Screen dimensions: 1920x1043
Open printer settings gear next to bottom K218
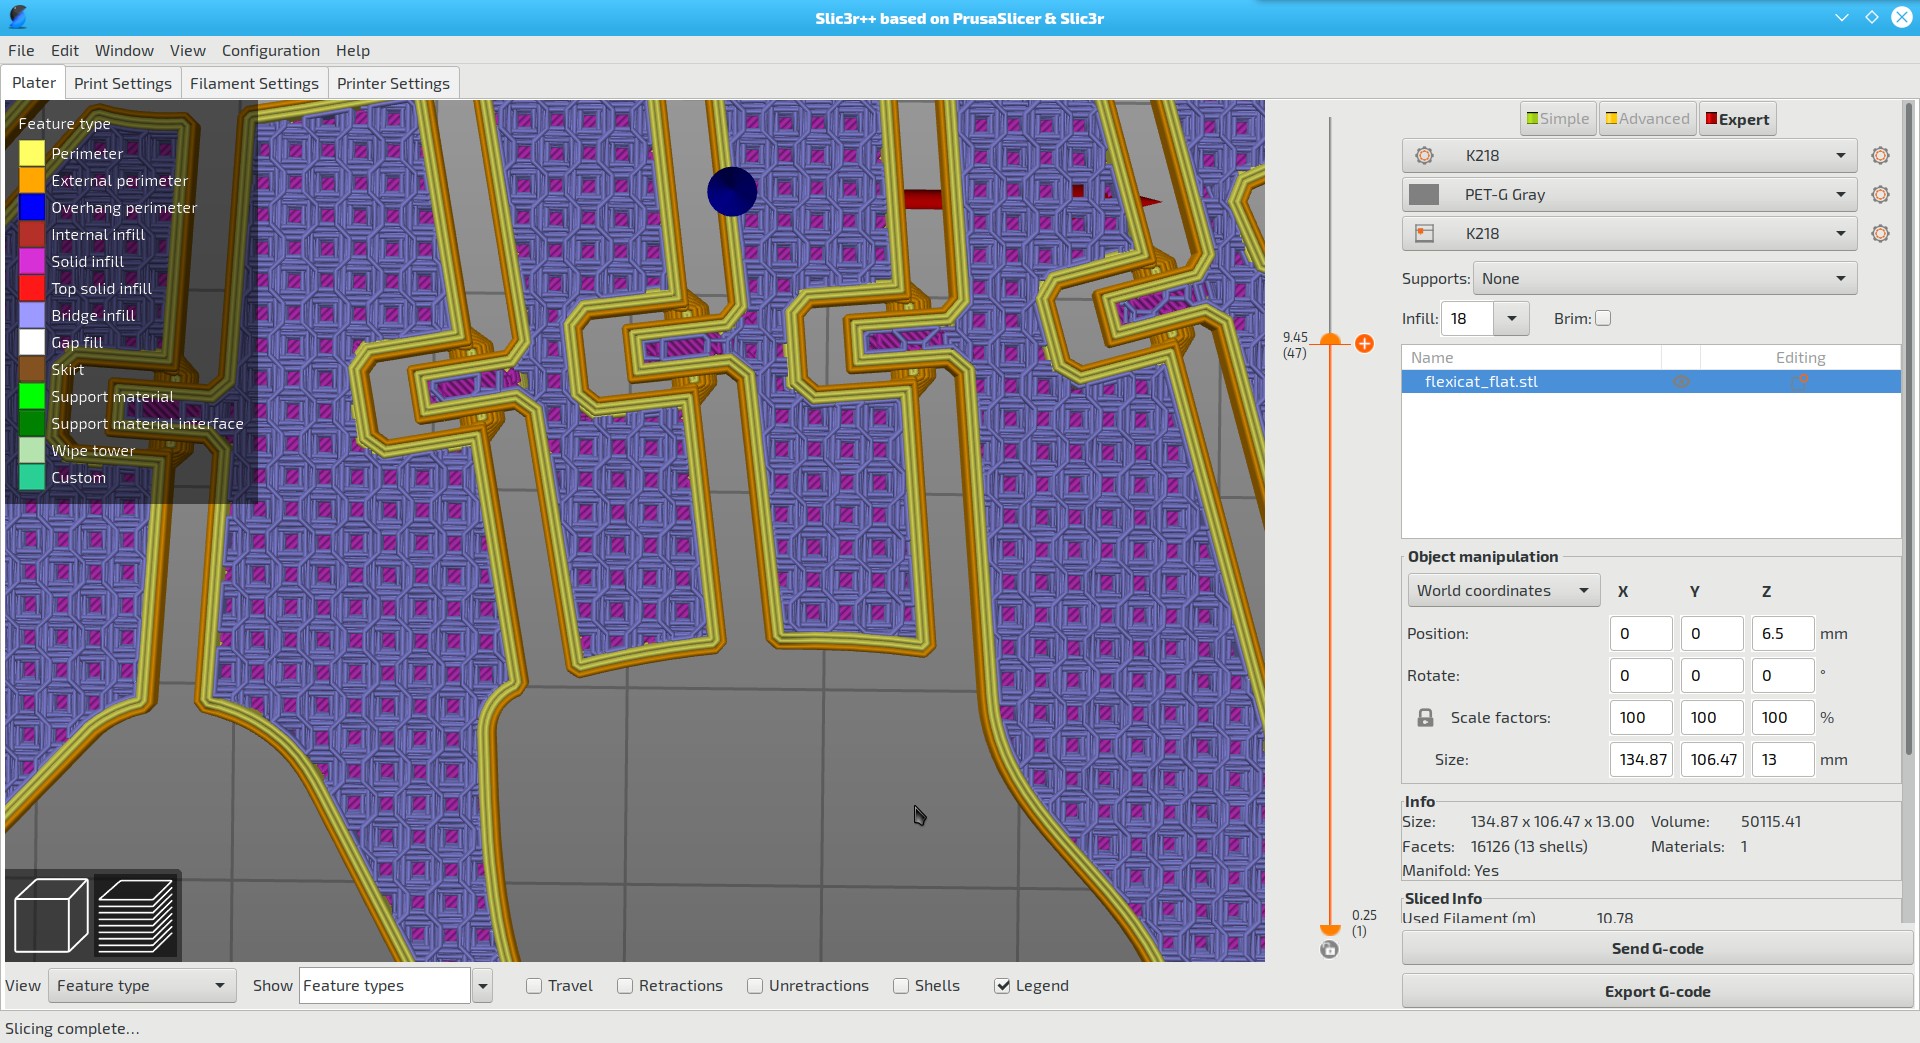(1880, 234)
